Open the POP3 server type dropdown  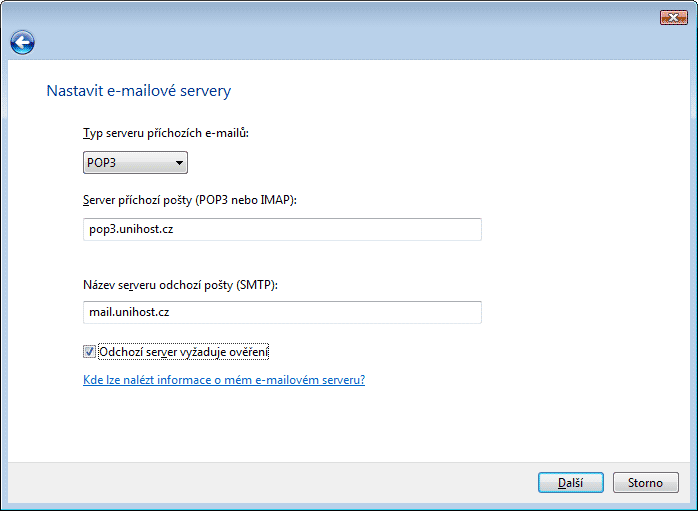[x=135, y=162]
